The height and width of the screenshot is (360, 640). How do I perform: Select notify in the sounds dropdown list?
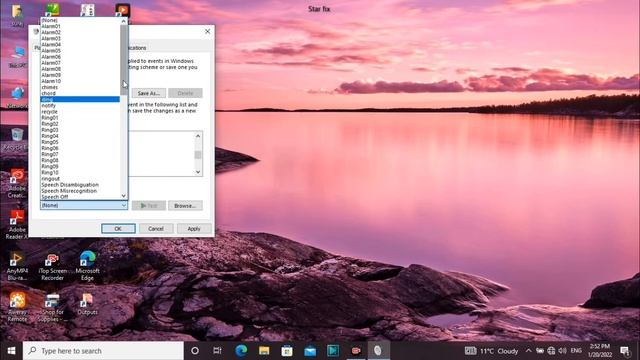coord(80,106)
